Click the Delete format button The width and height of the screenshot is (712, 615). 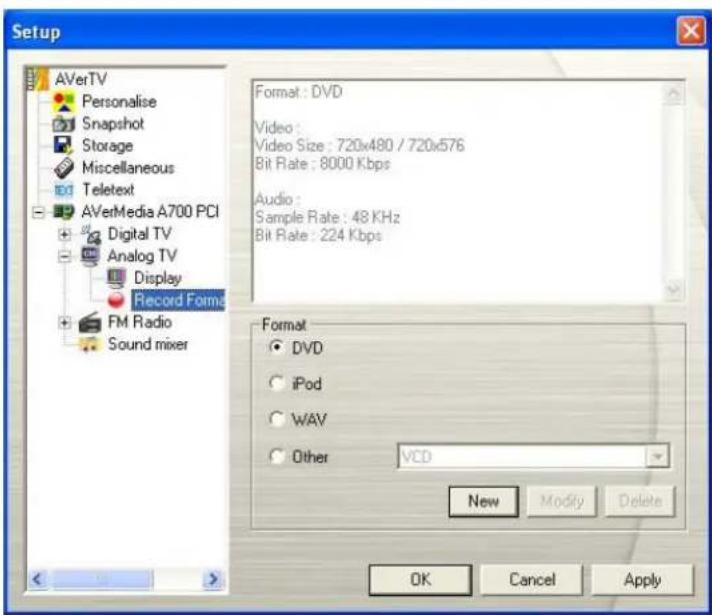tap(640, 501)
